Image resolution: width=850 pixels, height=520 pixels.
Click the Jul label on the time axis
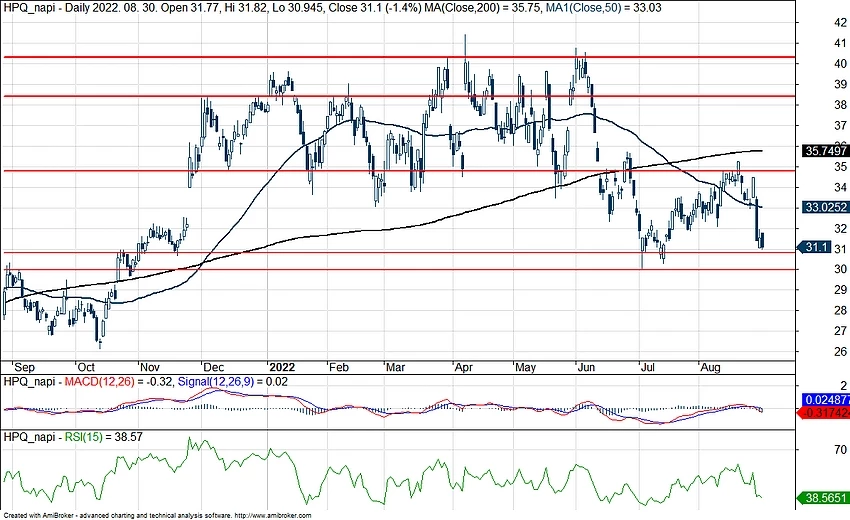(x=648, y=367)
